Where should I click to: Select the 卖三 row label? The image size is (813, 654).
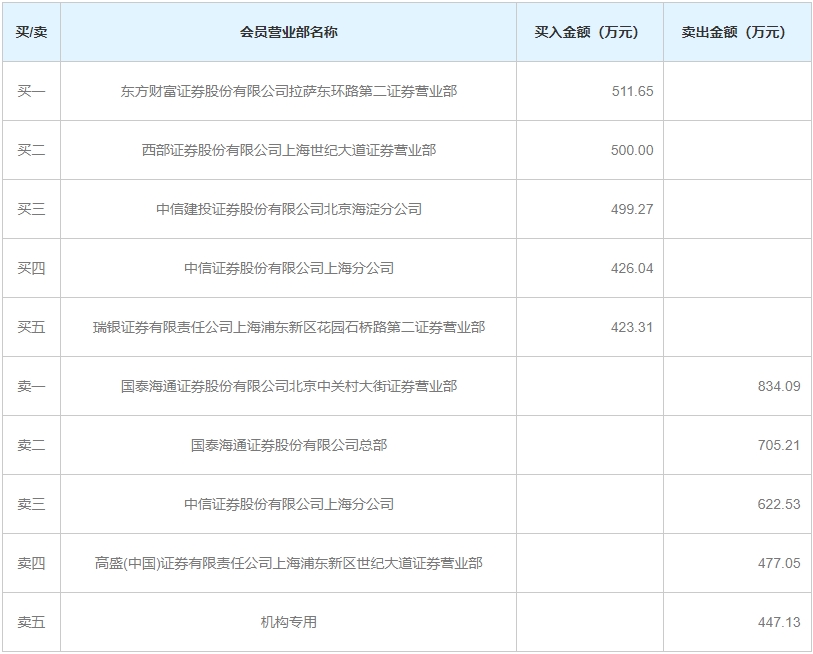[x=31, y=504]
